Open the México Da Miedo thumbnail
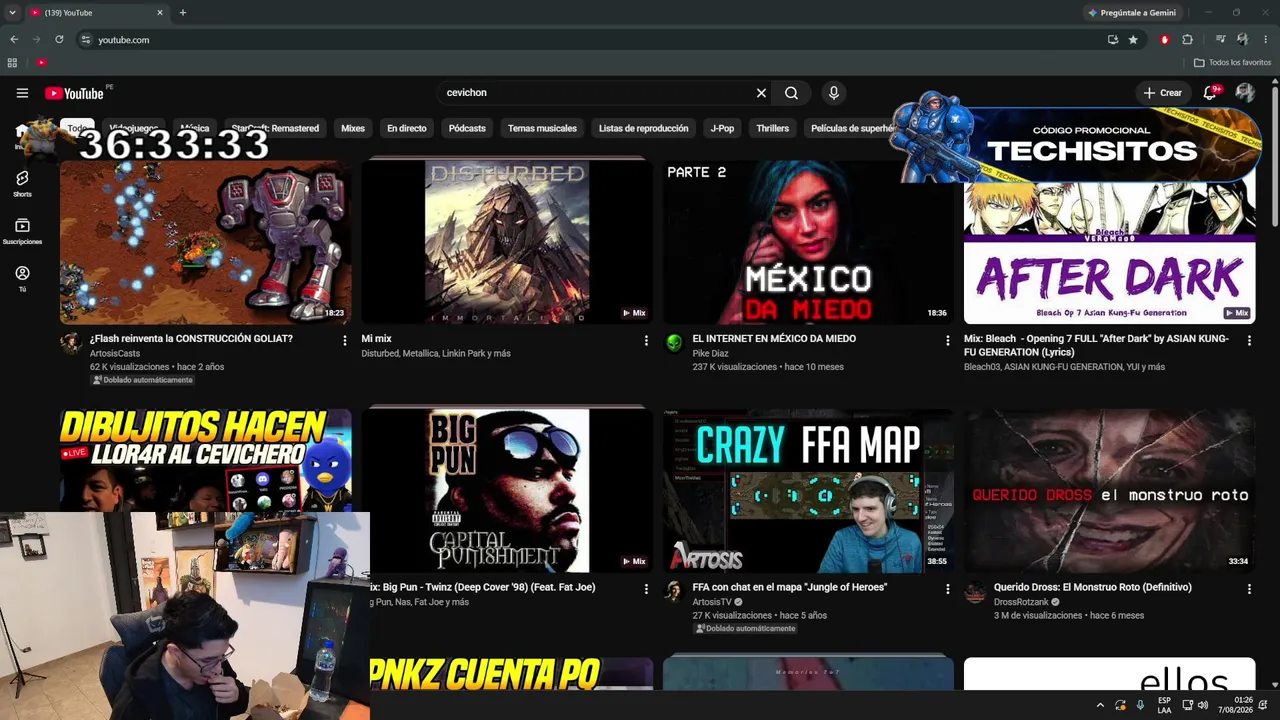Viewport: 1280px width, 720px height. [x=808, y=241]
